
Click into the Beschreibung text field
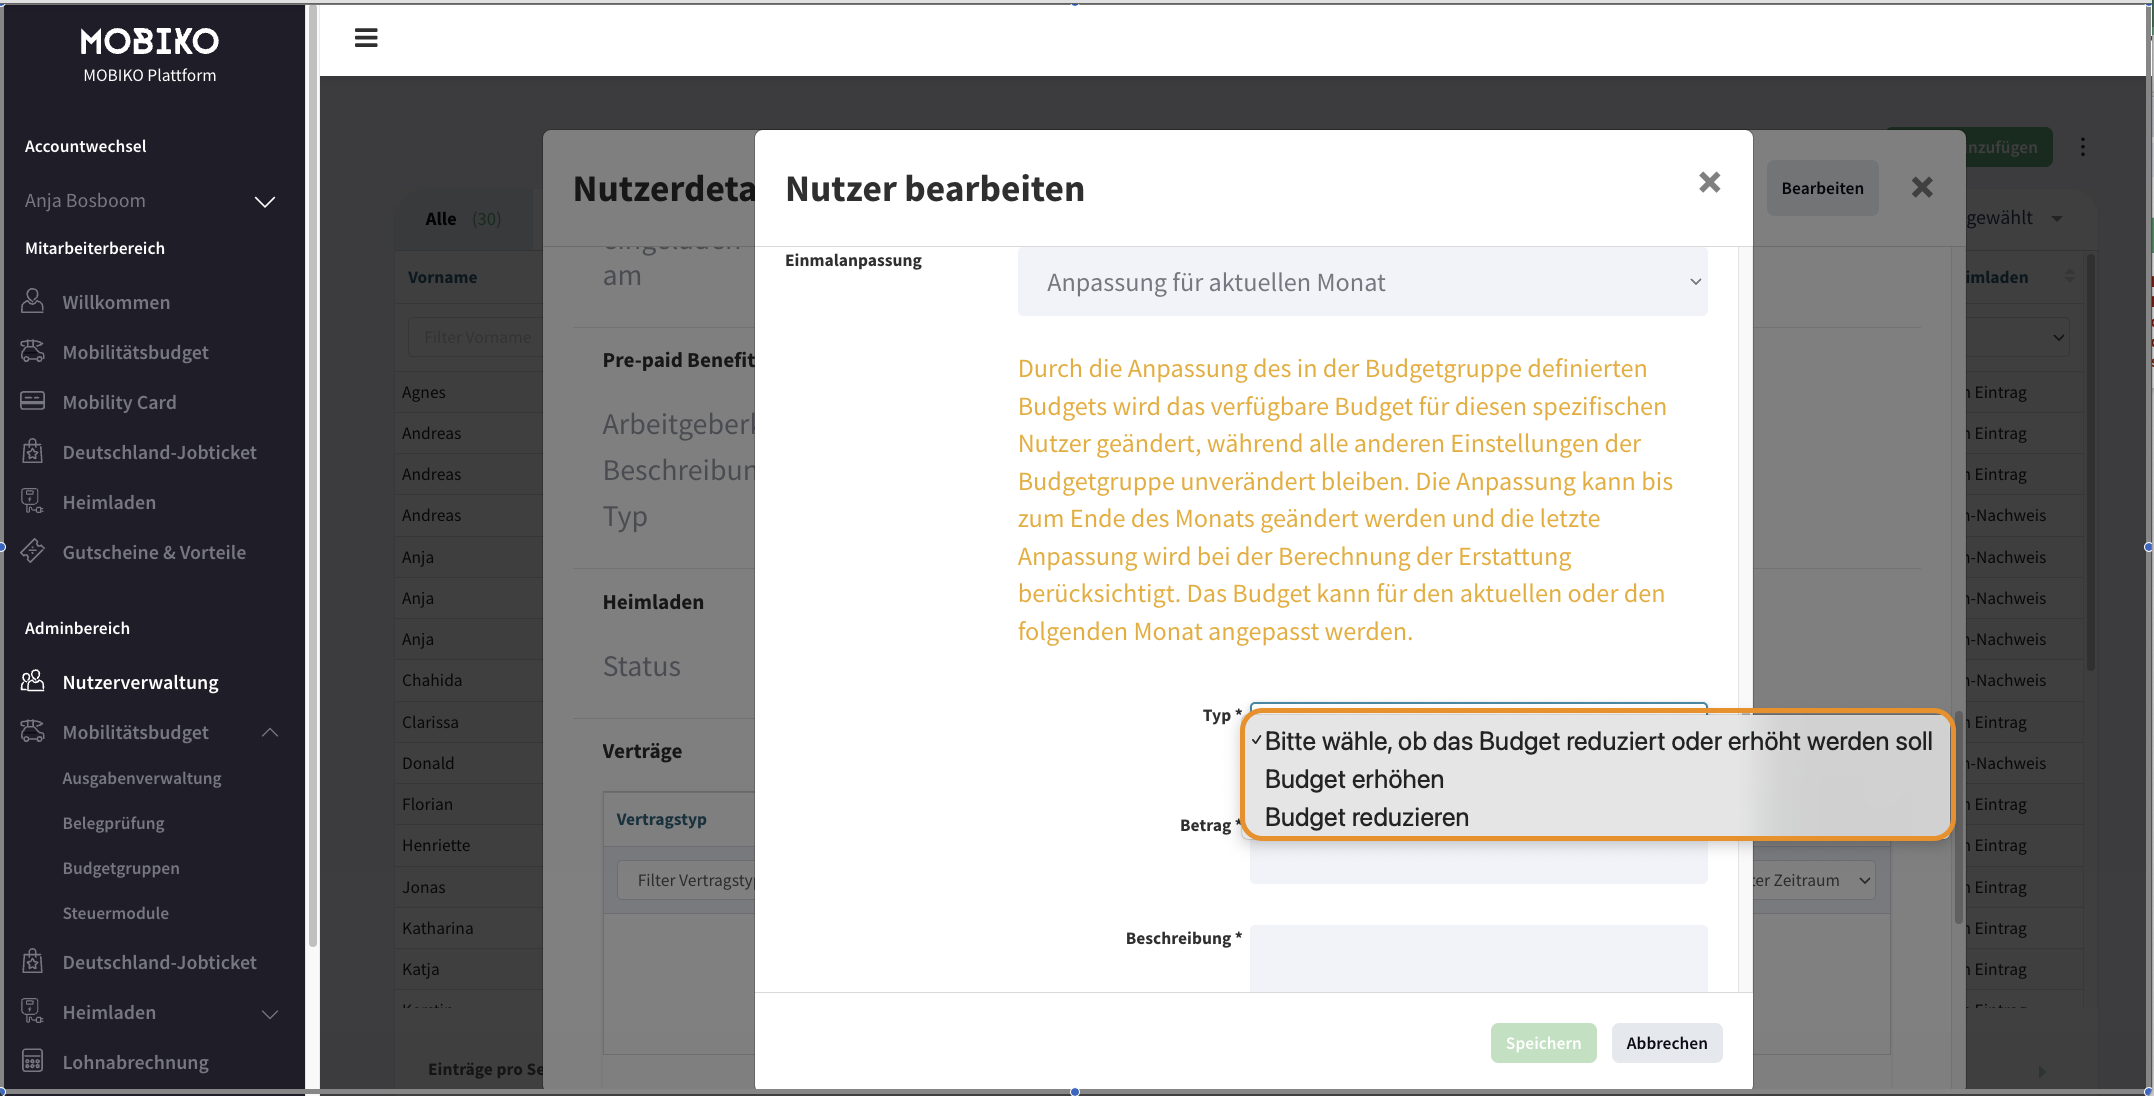coord(1478,957)
